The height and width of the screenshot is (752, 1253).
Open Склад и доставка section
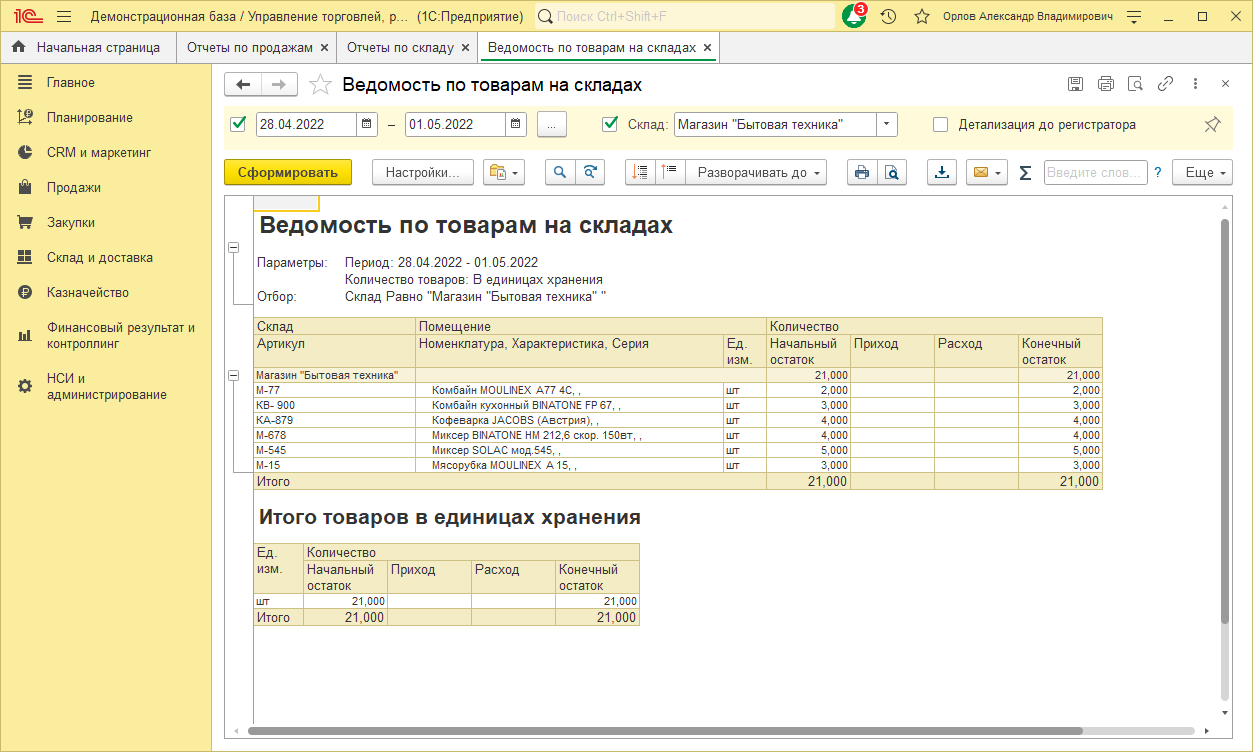pos(99,257)
